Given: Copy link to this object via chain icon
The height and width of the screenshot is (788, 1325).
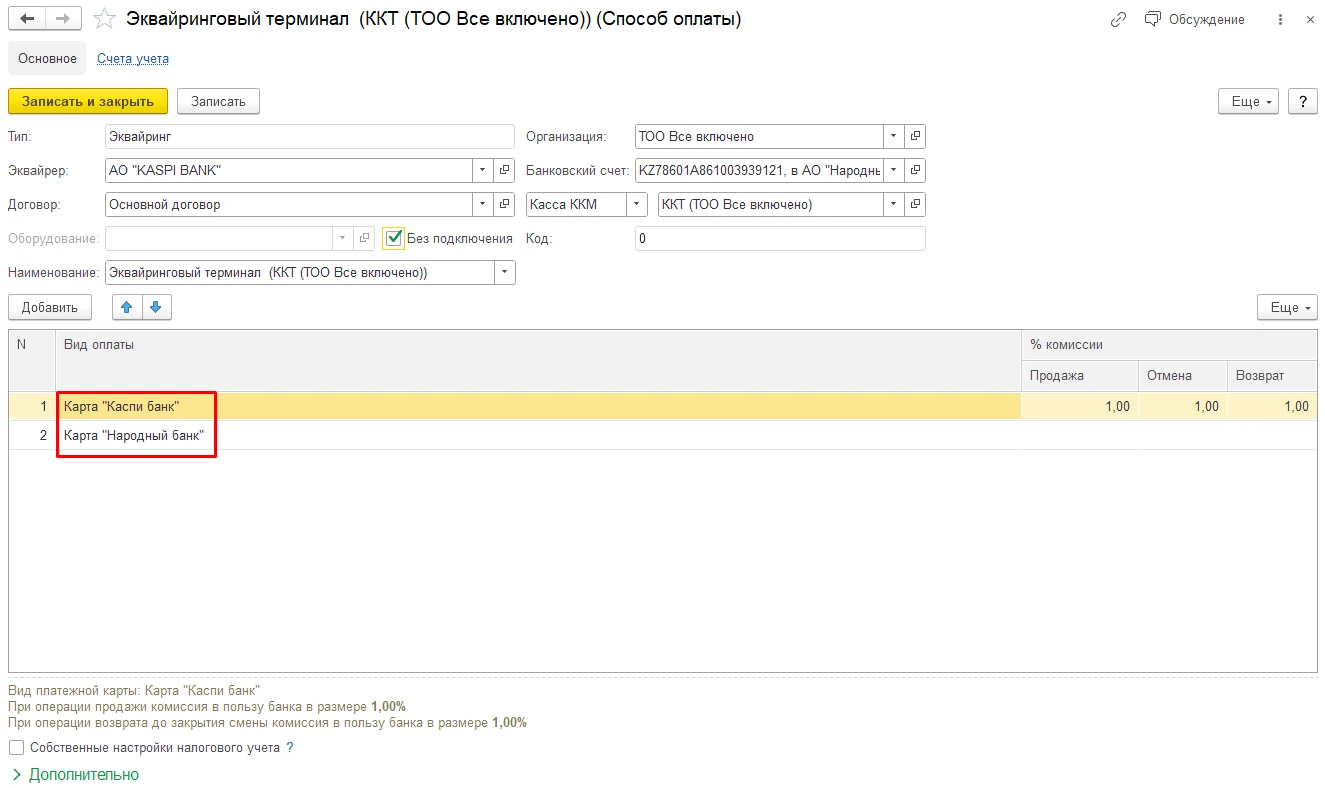Looking at the screenshot, I should coord(1118,20).
